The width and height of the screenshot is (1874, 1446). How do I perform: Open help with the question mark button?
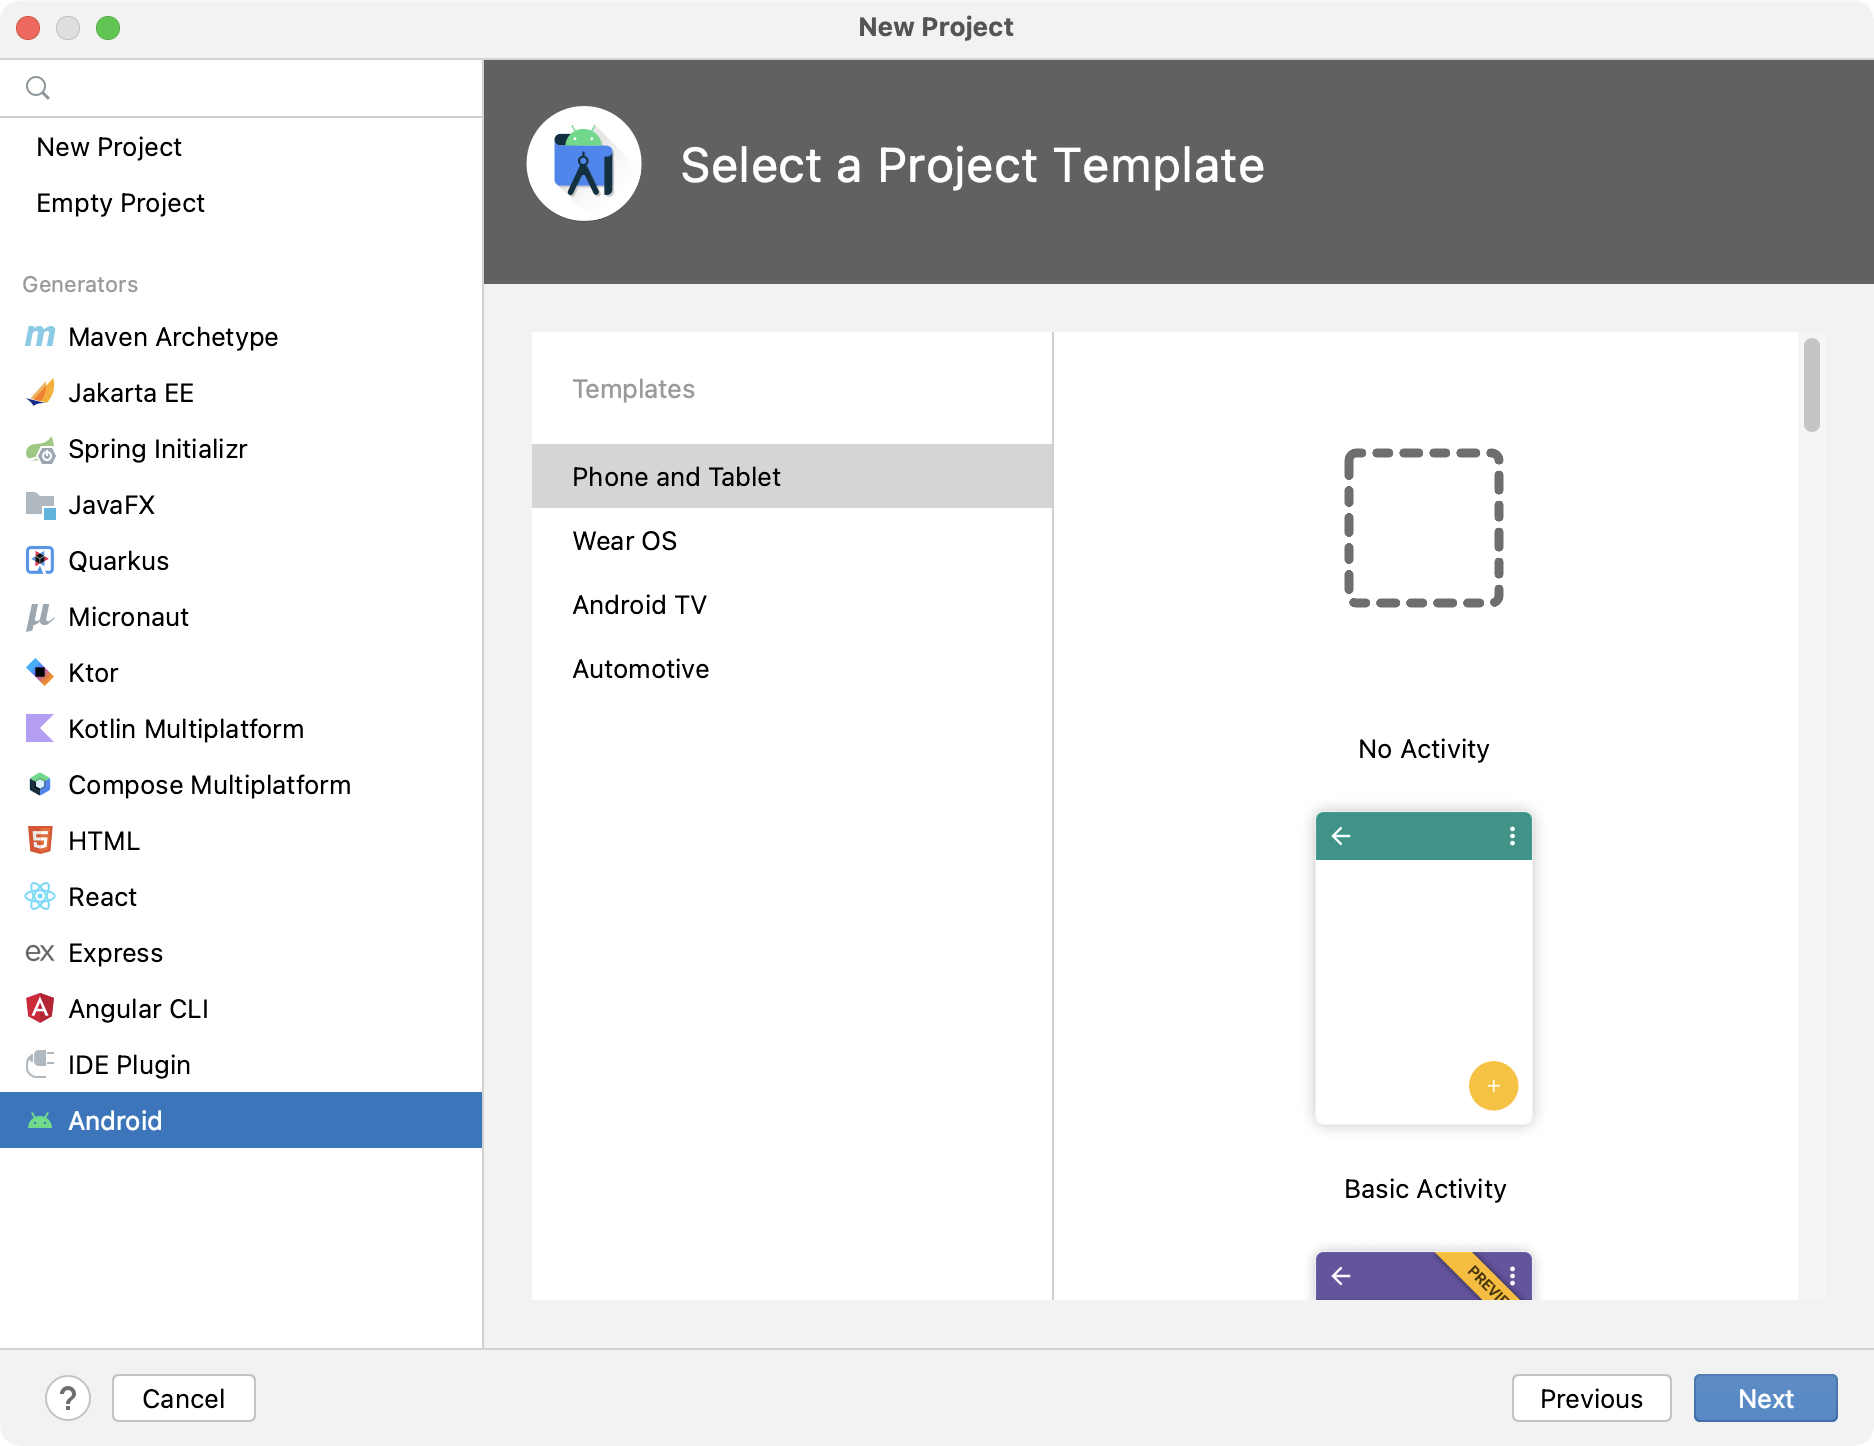point(68,1398)
